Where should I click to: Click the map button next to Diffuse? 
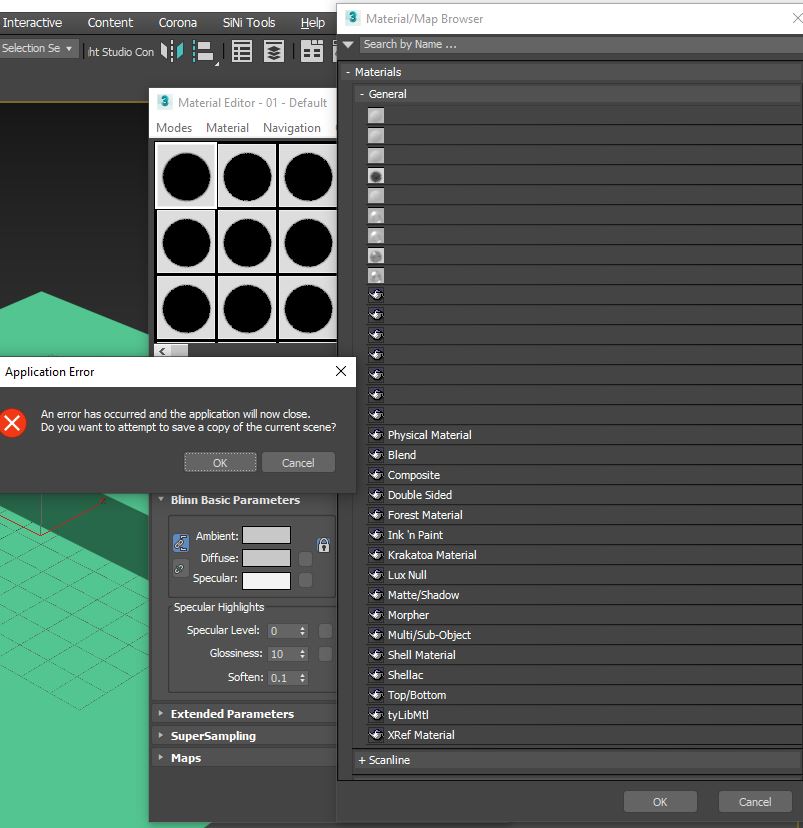click(306, 559)
